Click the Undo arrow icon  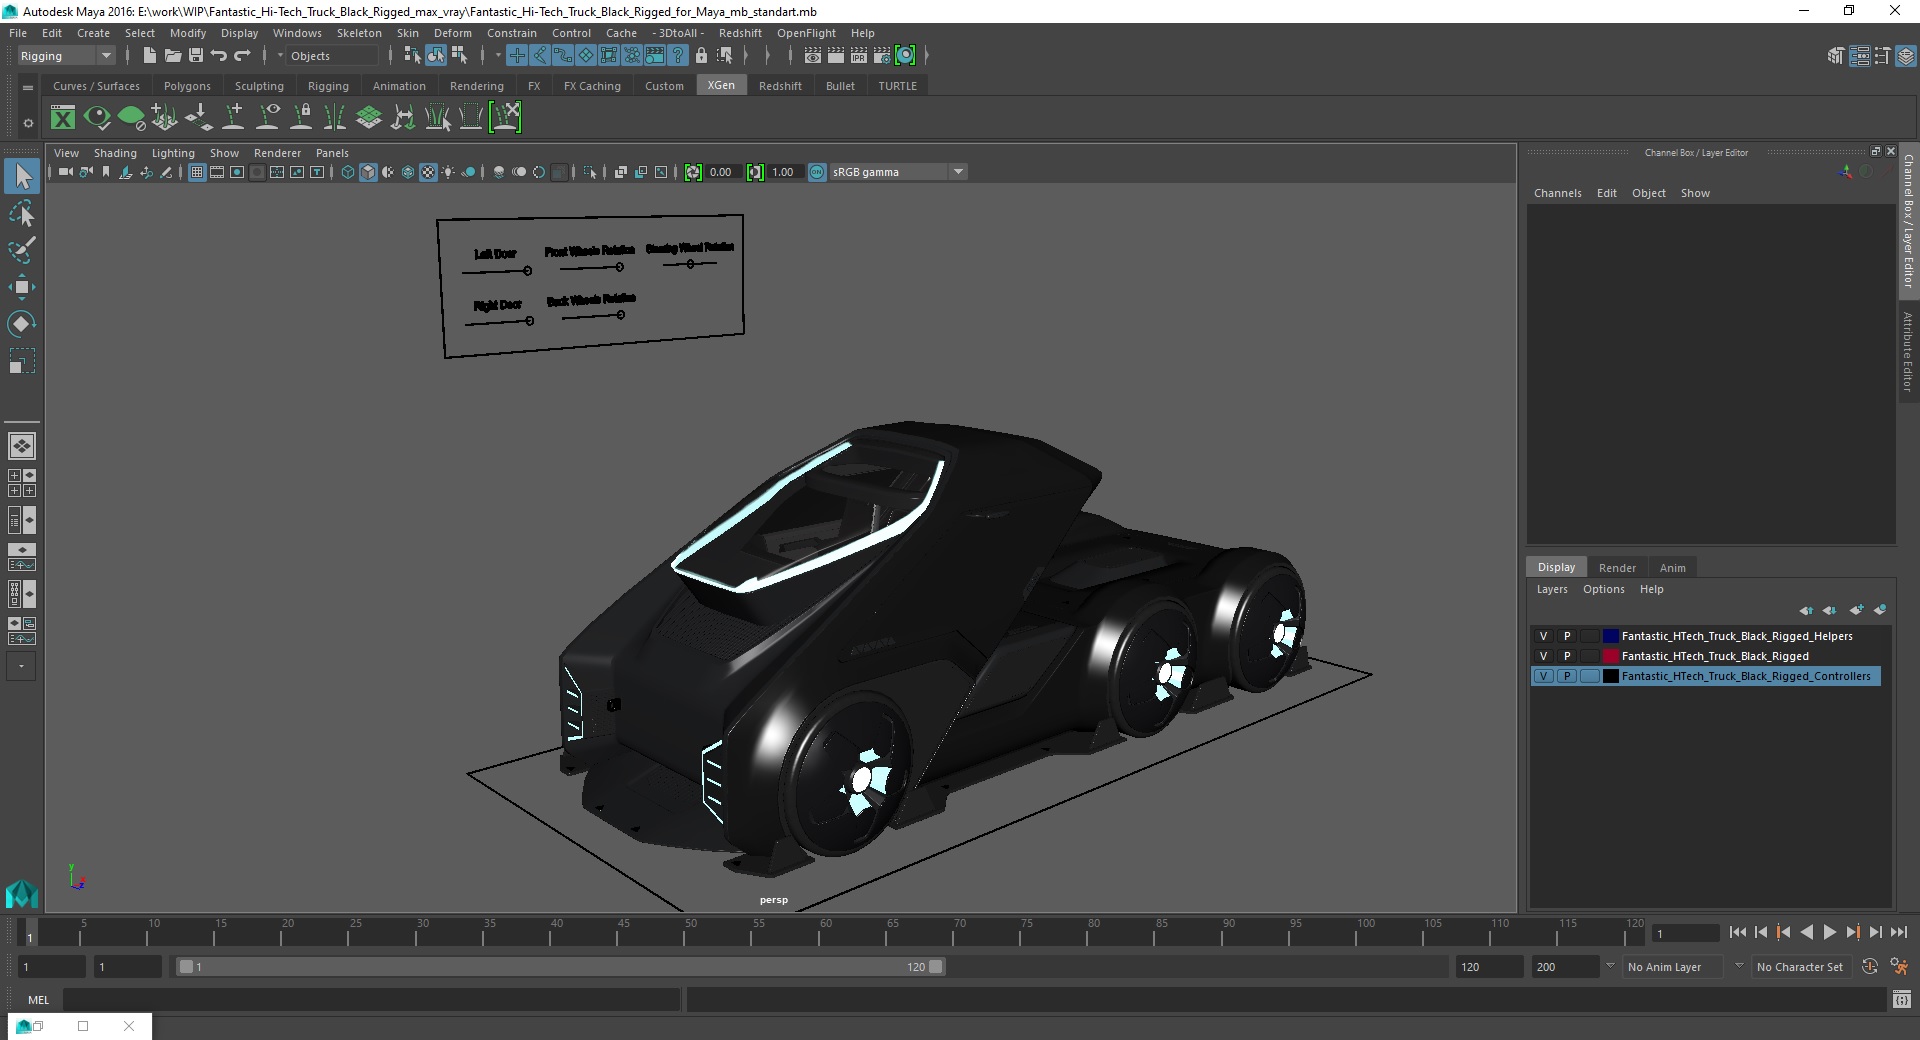click(219, 56)
